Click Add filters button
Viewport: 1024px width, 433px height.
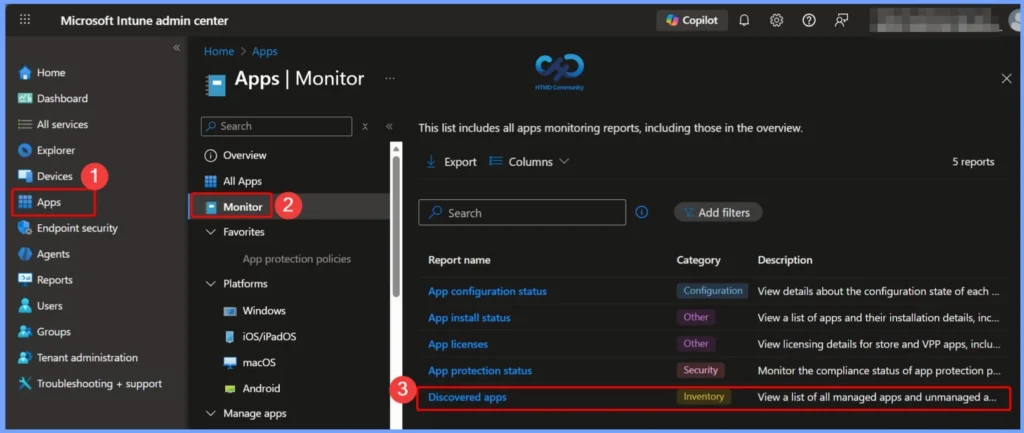pyautogui.click(x=718, y=212)
